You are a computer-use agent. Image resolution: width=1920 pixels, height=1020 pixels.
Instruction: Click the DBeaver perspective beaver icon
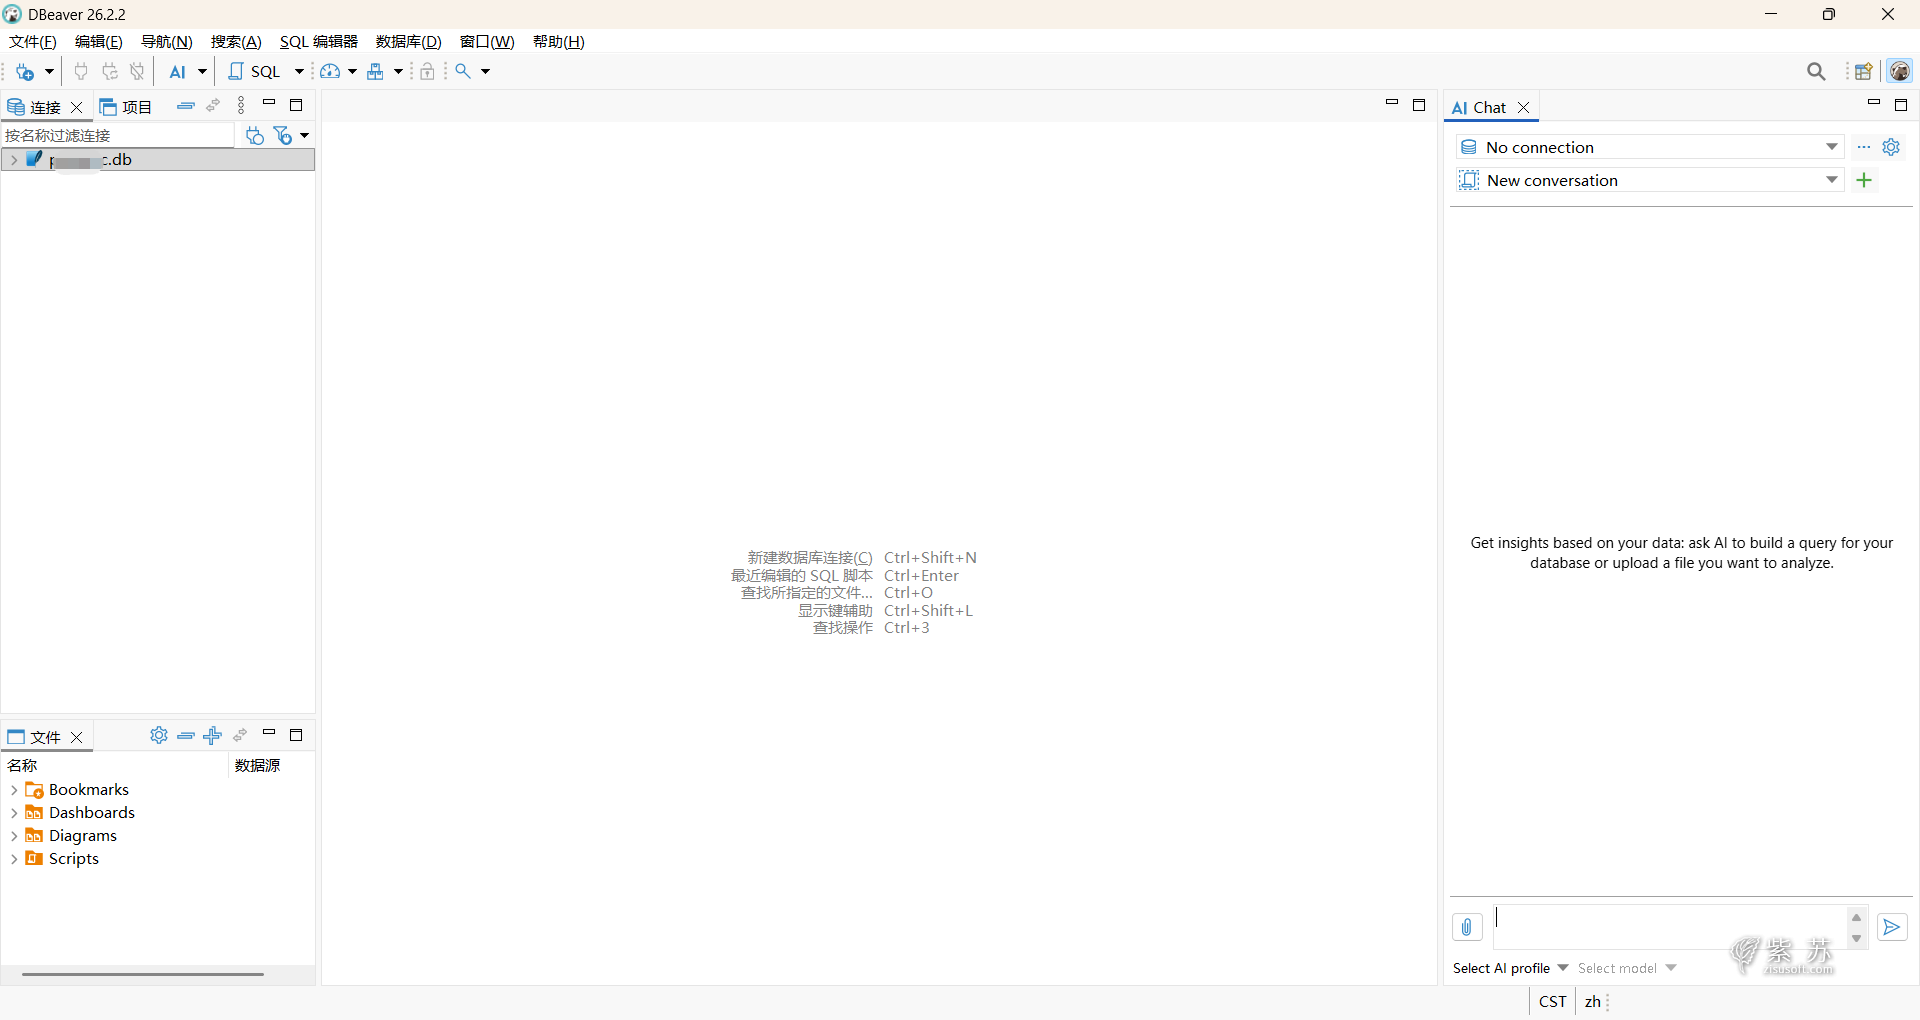(1900, 72)
